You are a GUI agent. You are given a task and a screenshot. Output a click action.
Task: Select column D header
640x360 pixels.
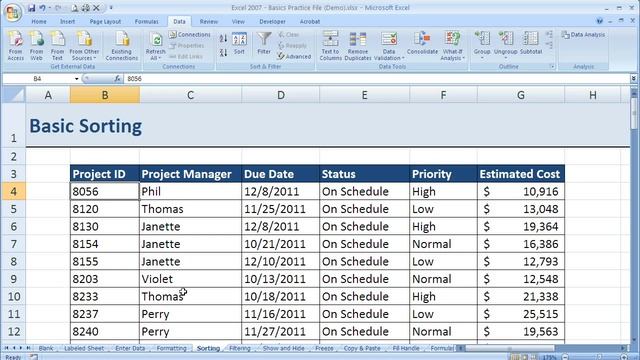[x=281, y=95]
